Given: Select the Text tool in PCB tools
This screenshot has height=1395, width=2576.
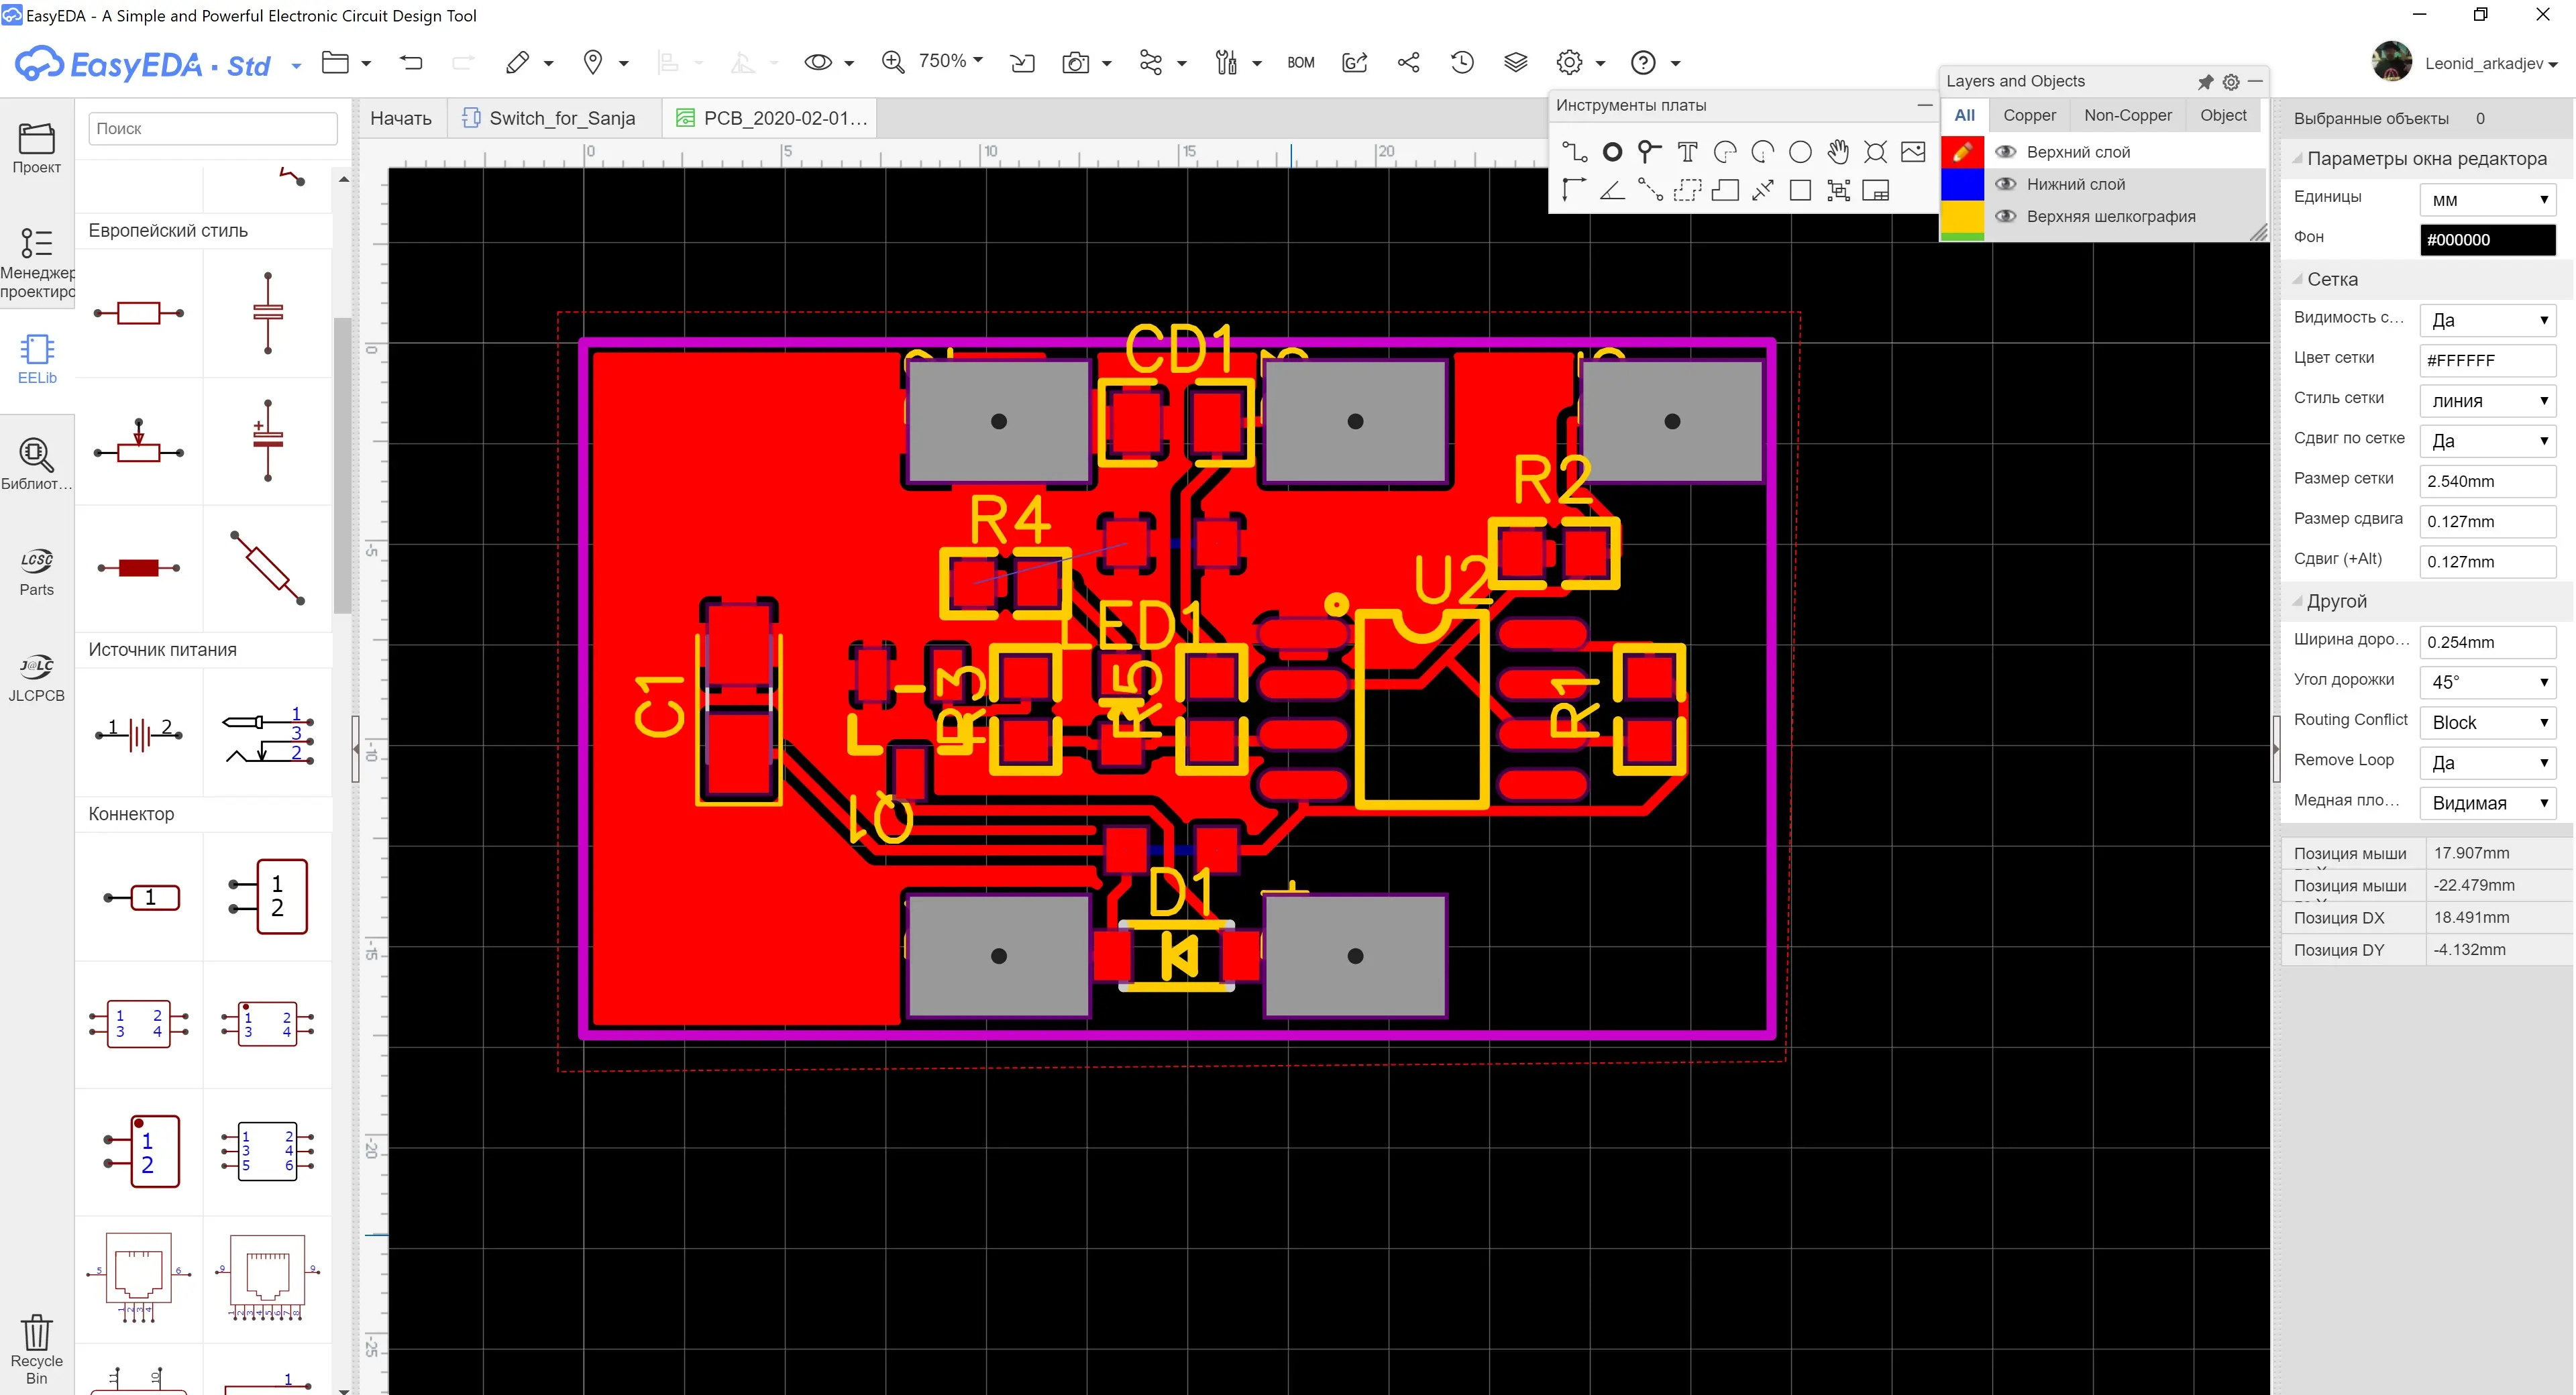Looking at the screenshot, I should coord(1687,152).
